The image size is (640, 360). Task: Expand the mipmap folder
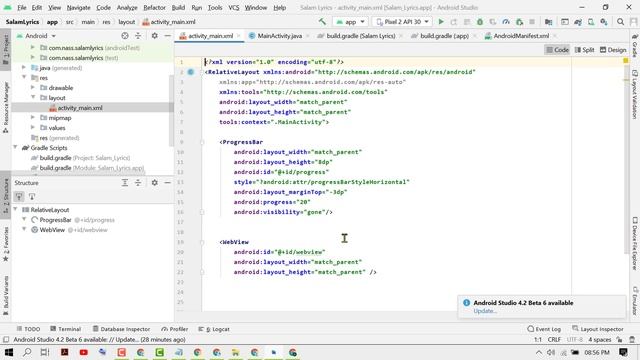click(33, 118)
